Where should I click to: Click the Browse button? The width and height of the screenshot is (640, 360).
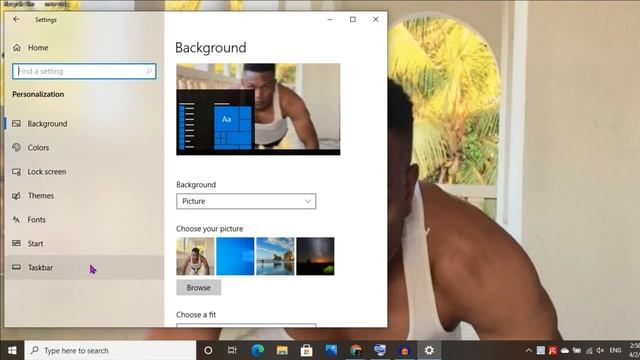point(199,288)
